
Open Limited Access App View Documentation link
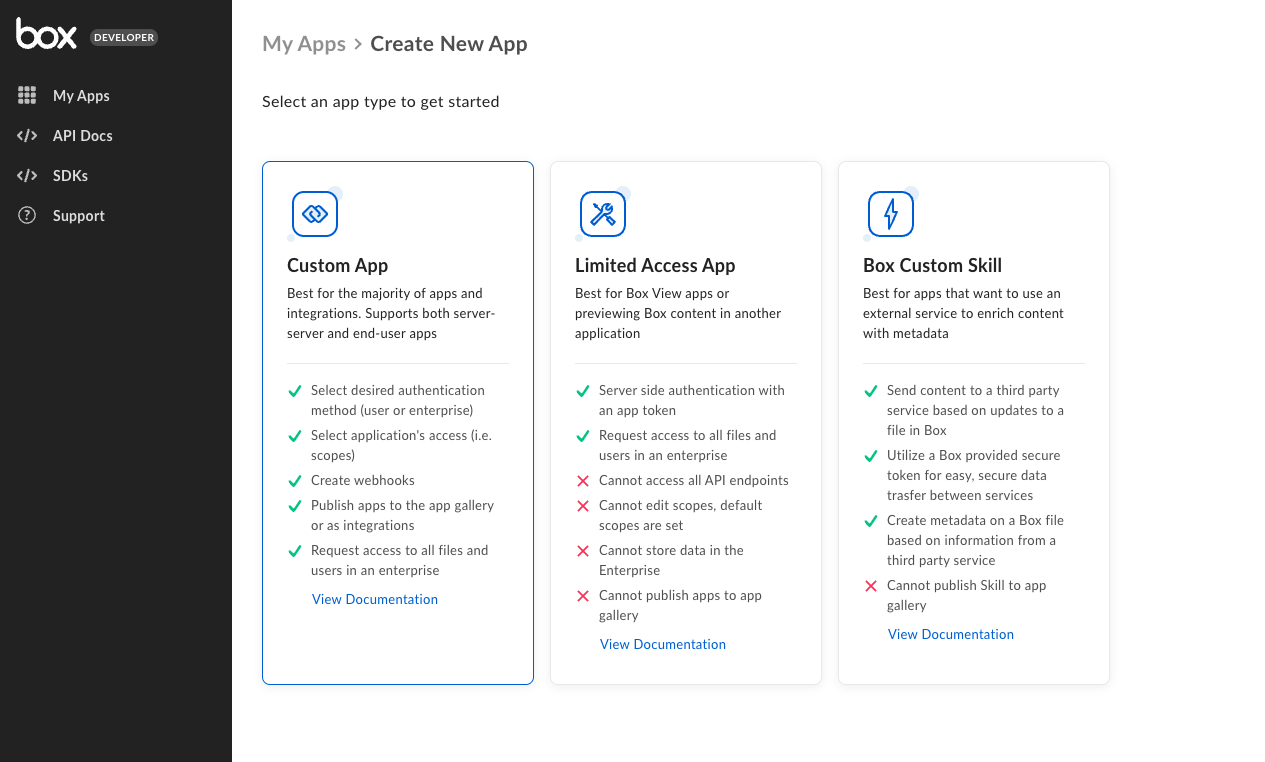click(x=663, y=644)
